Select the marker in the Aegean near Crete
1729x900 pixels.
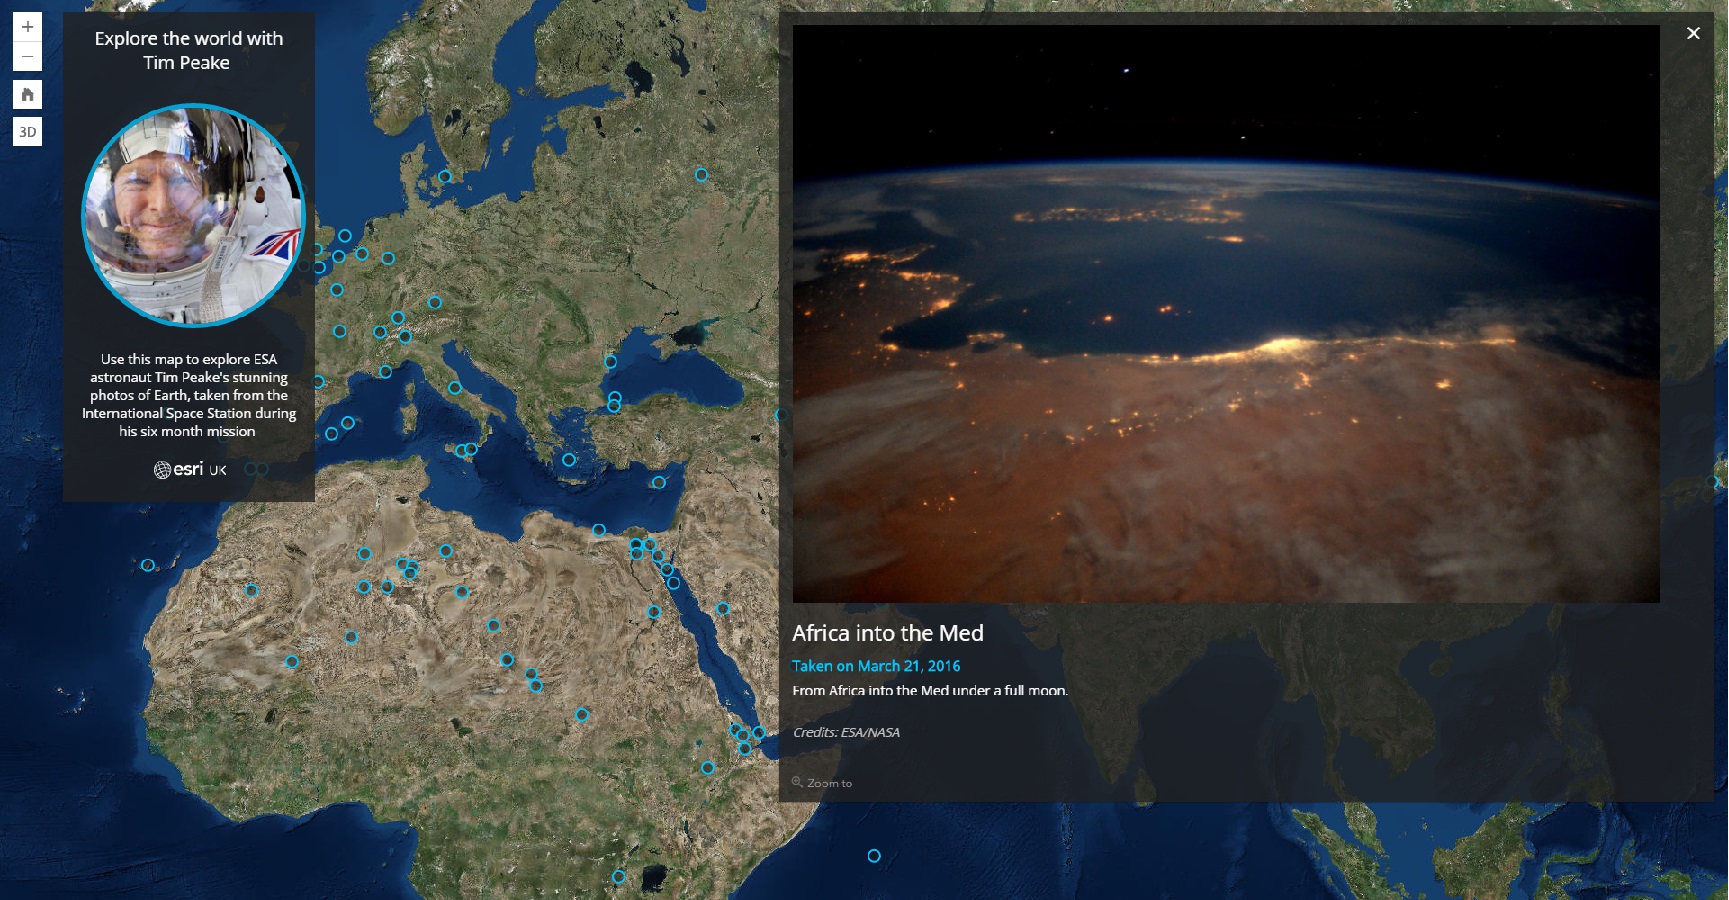(x=568, y=460)
